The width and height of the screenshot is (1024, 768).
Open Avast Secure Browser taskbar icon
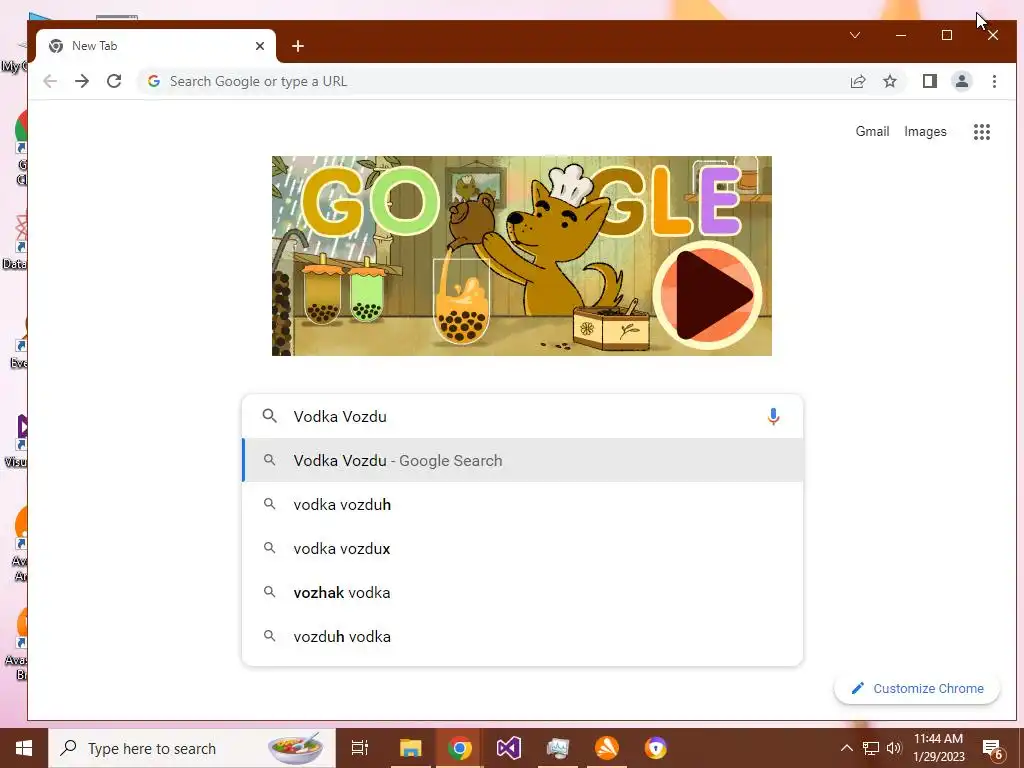click(656, 748)
